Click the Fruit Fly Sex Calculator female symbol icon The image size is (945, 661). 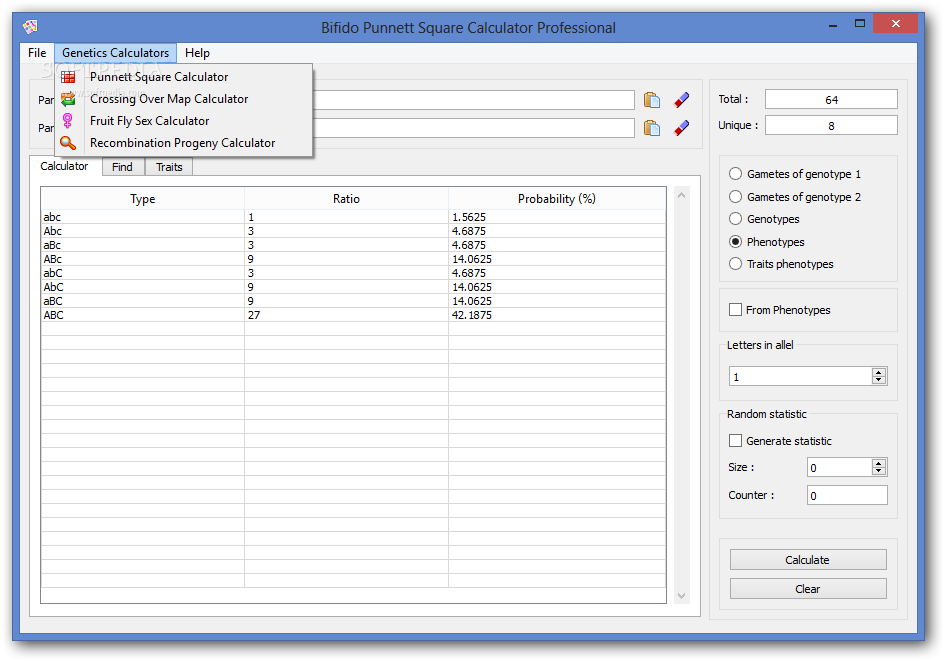pos(68,121)
